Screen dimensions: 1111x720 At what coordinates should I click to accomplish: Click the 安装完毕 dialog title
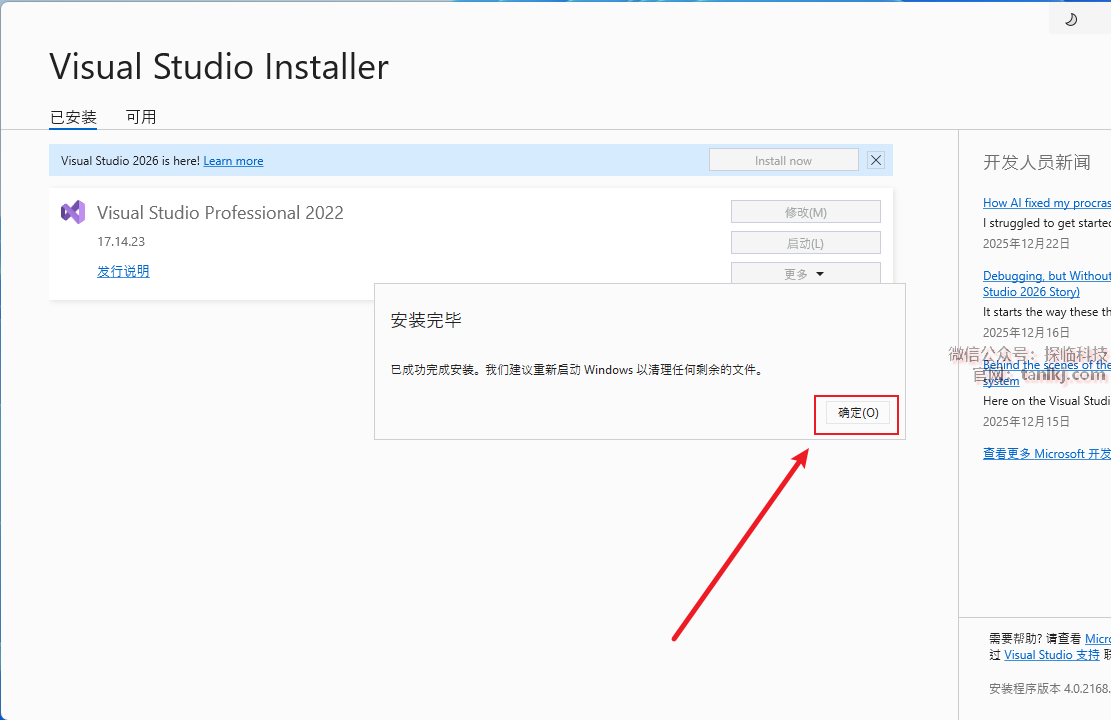[x=427, y=320]
